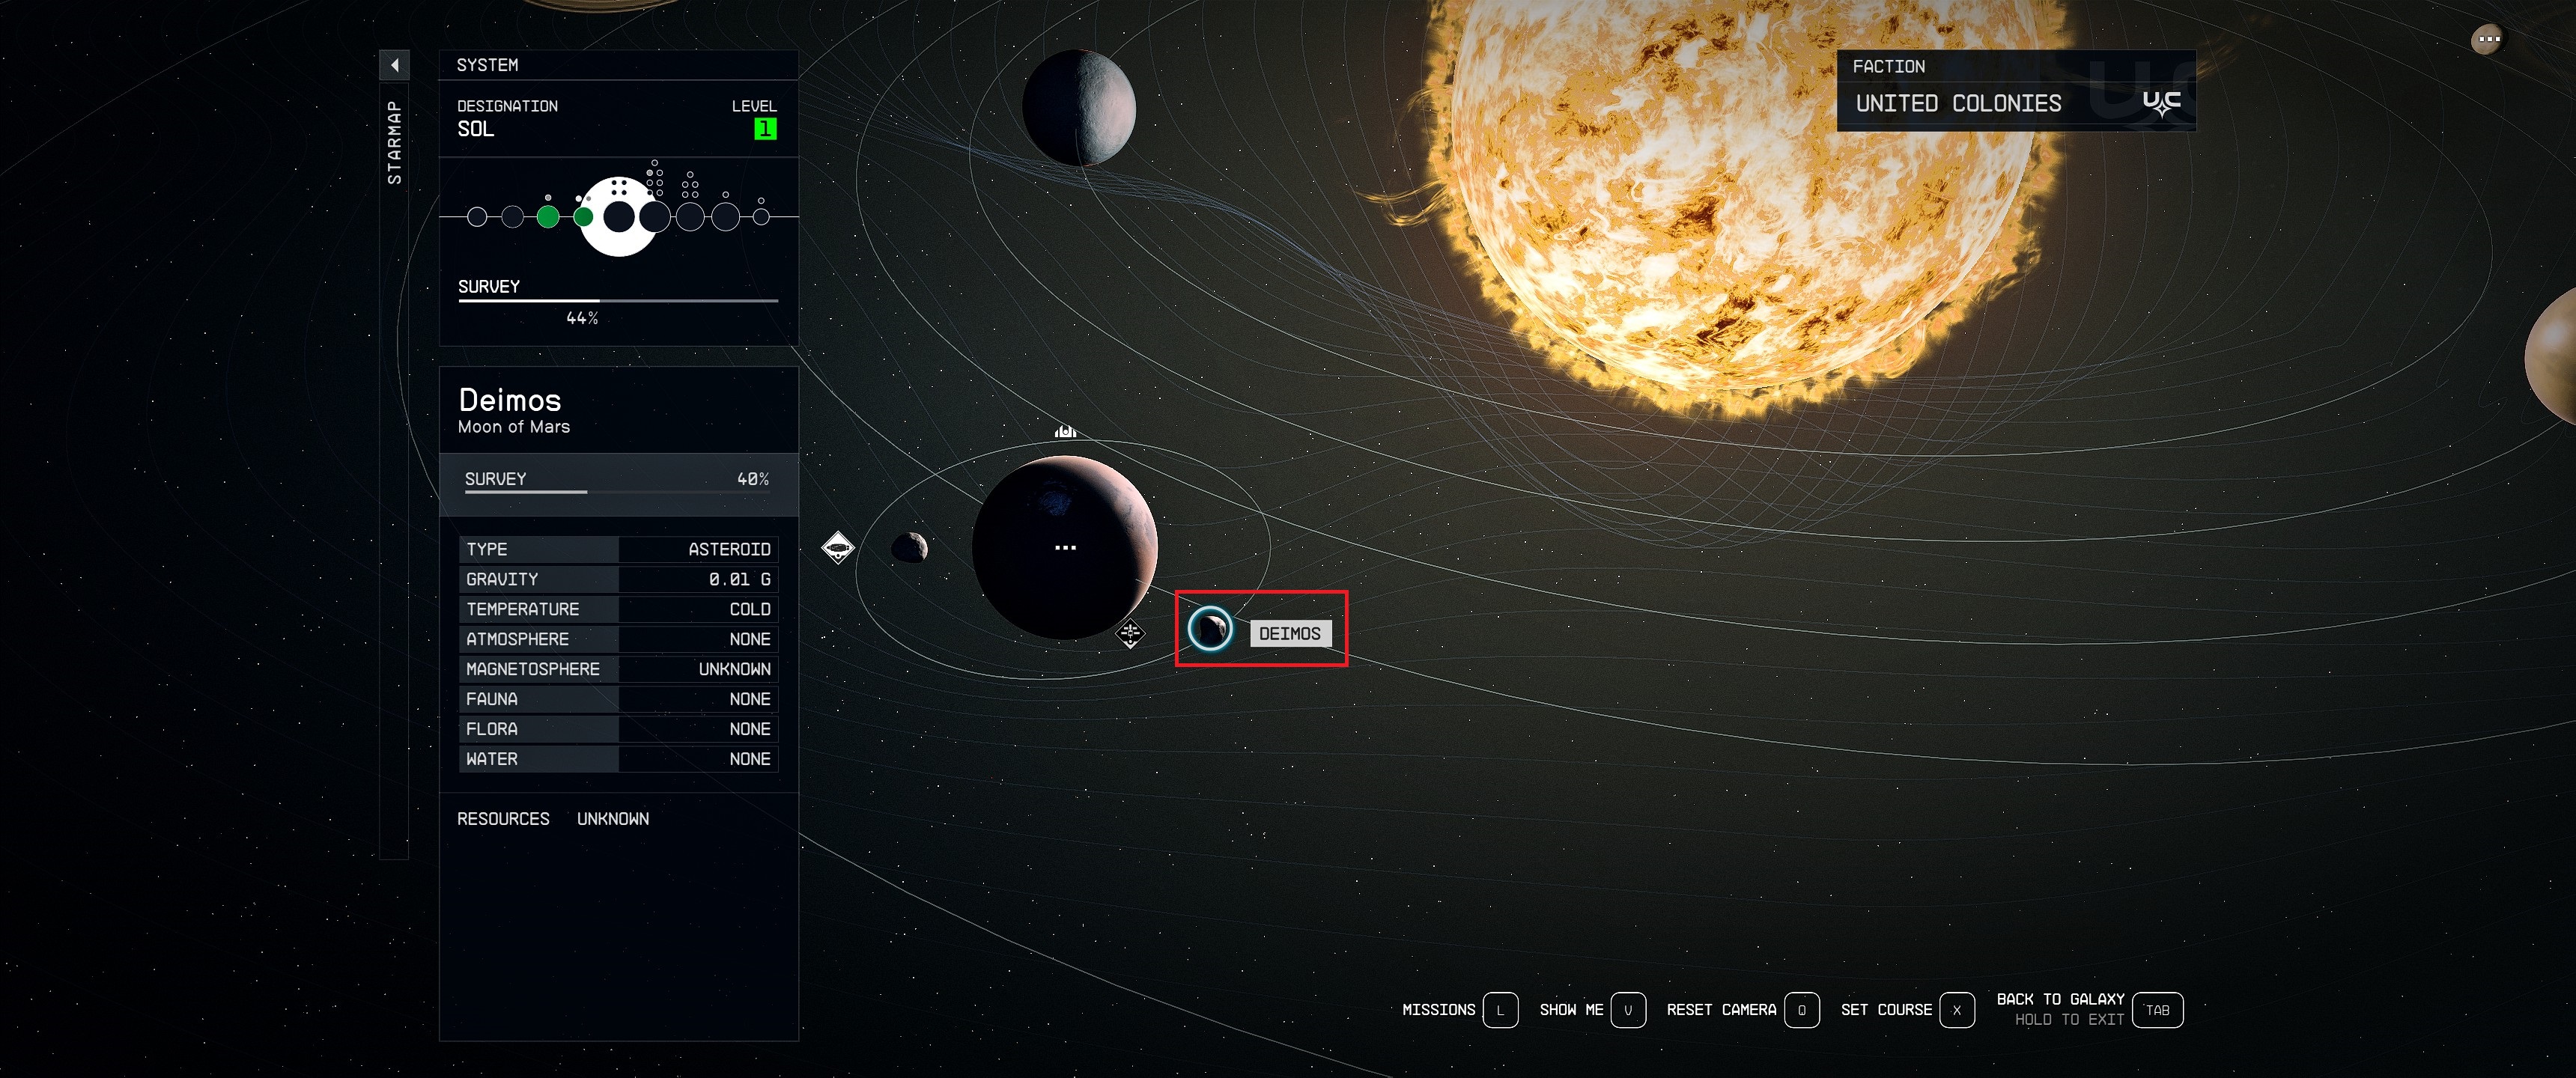2576x1078 pixels.
Task: Click the Show Me V key button
Action: pos(1627,1010)
